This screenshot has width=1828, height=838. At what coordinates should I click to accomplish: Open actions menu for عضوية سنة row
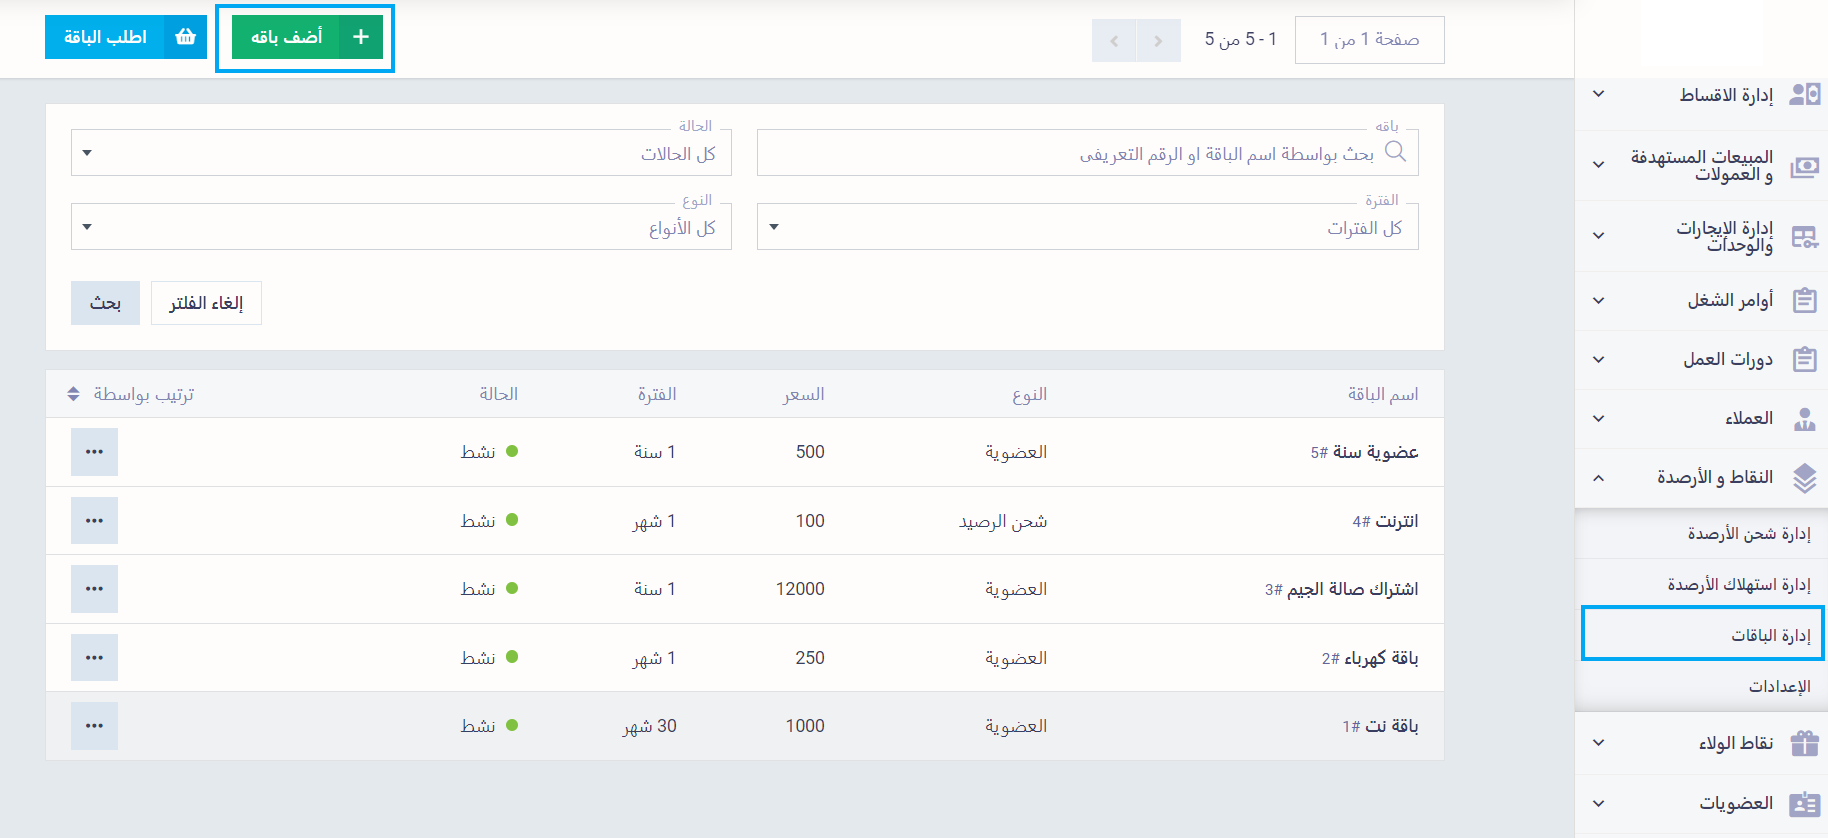tap(94, 452)
